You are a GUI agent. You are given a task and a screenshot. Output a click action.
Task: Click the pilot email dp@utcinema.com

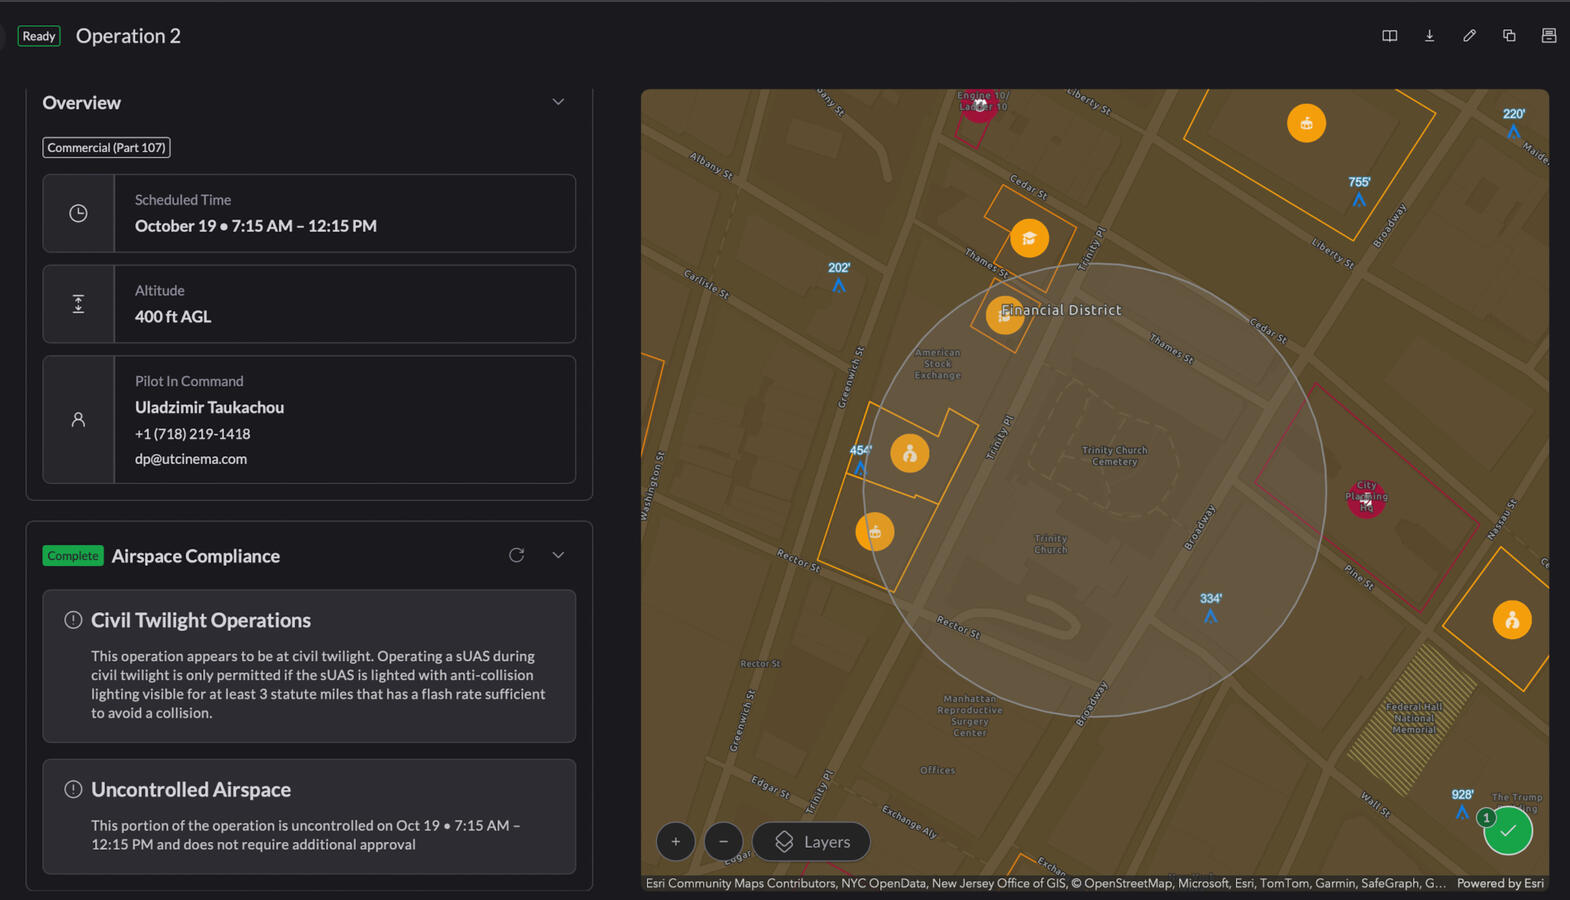point(191,459)
